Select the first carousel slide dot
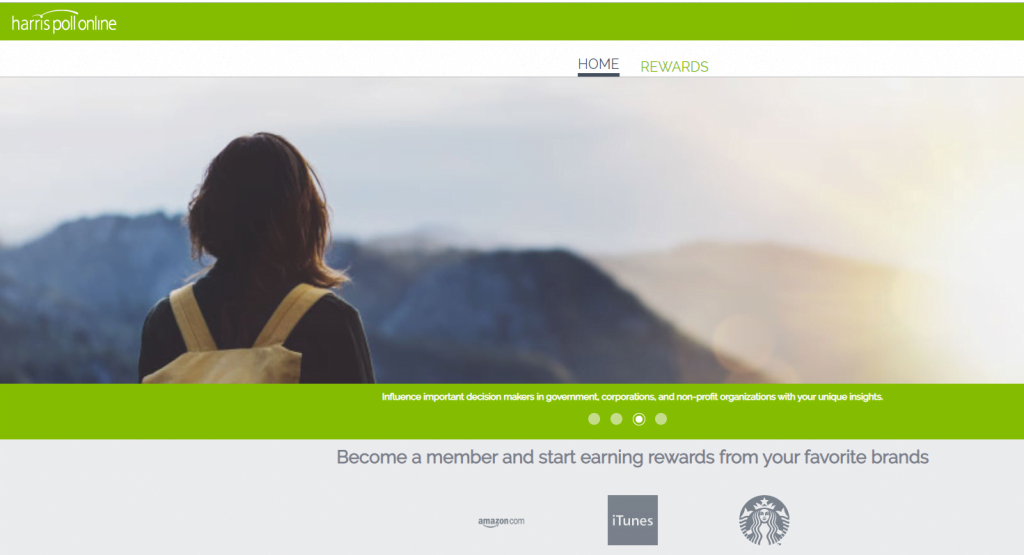 pos(594,419)
